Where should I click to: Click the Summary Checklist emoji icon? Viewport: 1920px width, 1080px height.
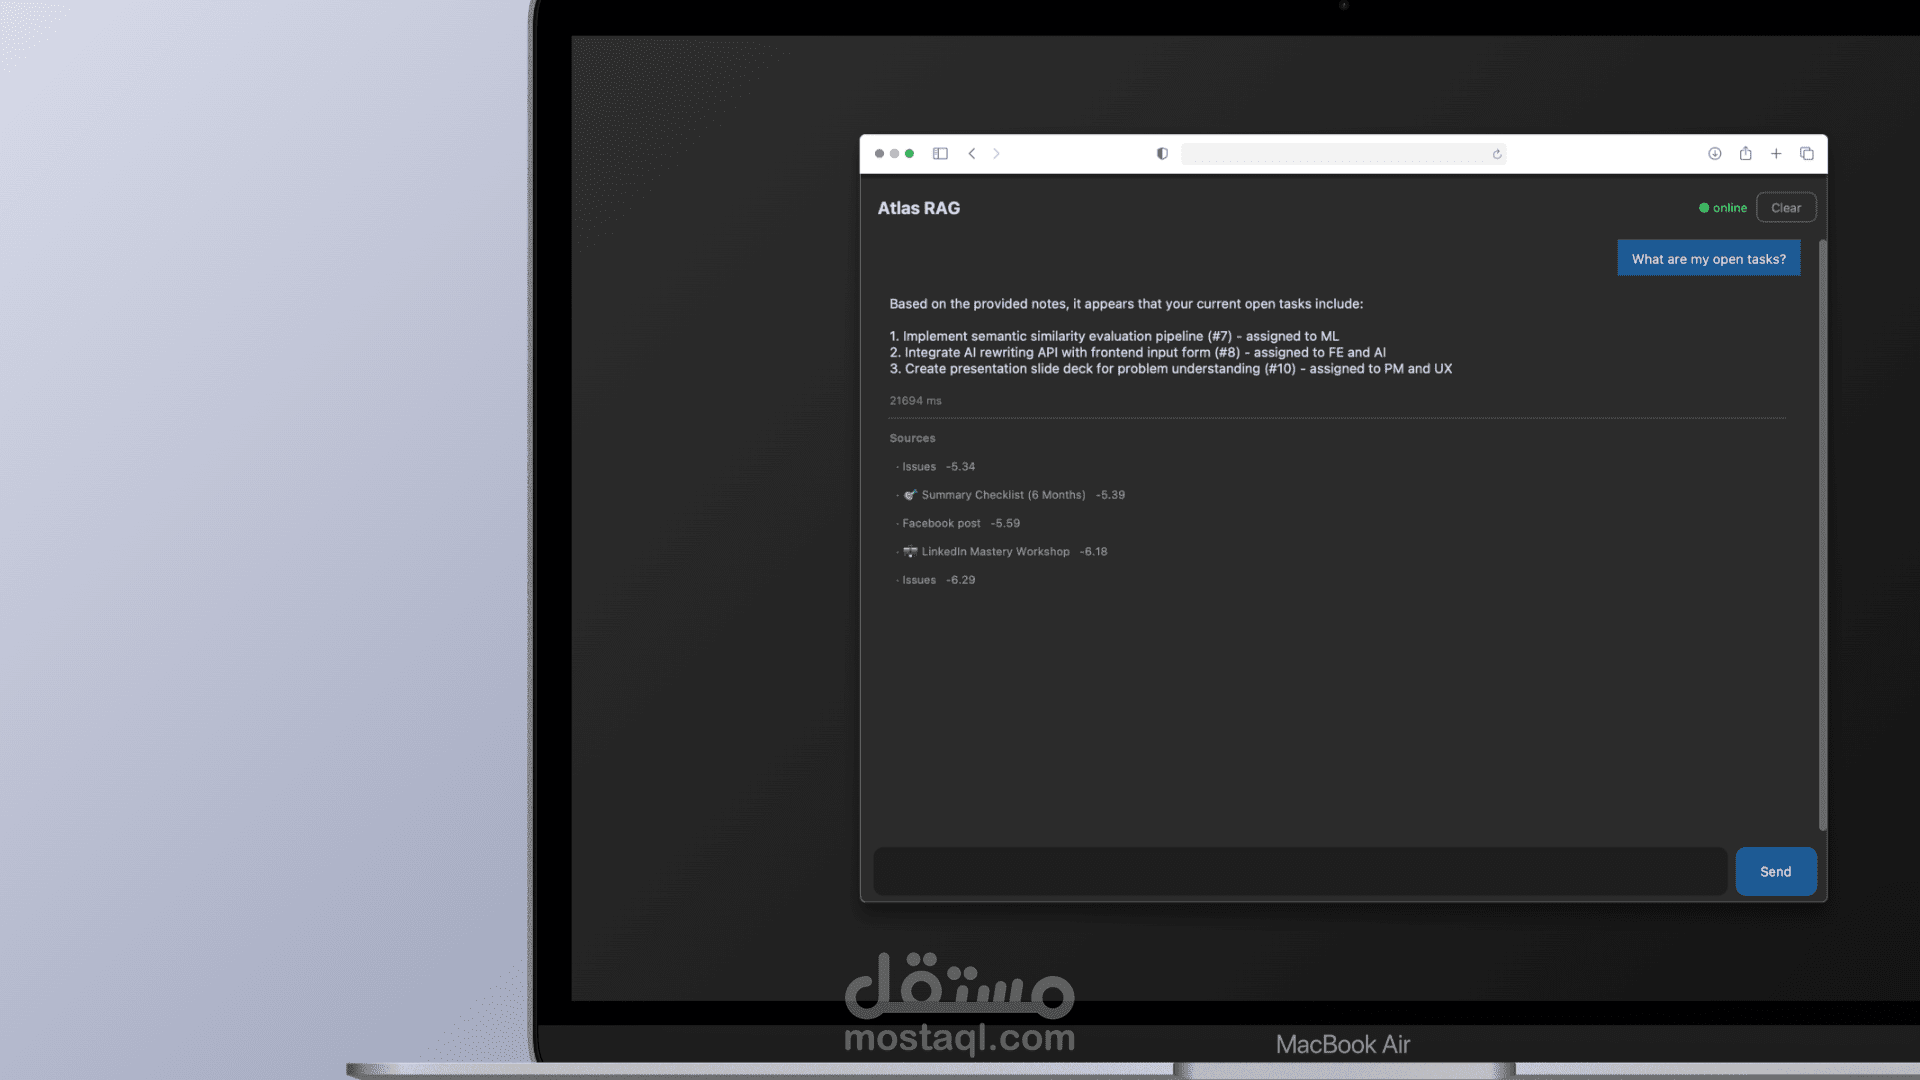[x=910, y=494]
